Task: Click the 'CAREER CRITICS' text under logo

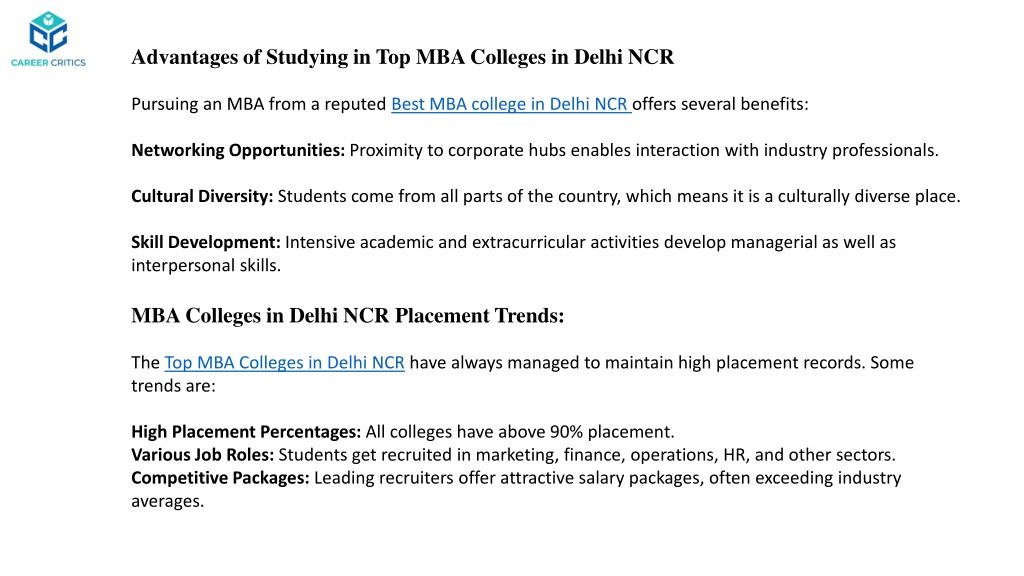Action: [48, 63]
